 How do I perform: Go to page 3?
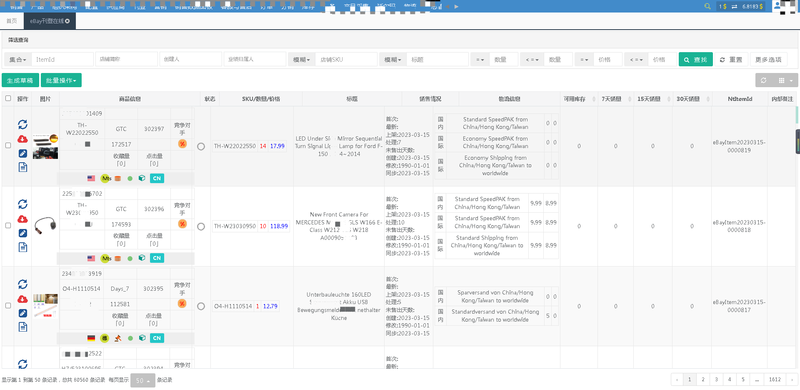click(x=716, y=379)
